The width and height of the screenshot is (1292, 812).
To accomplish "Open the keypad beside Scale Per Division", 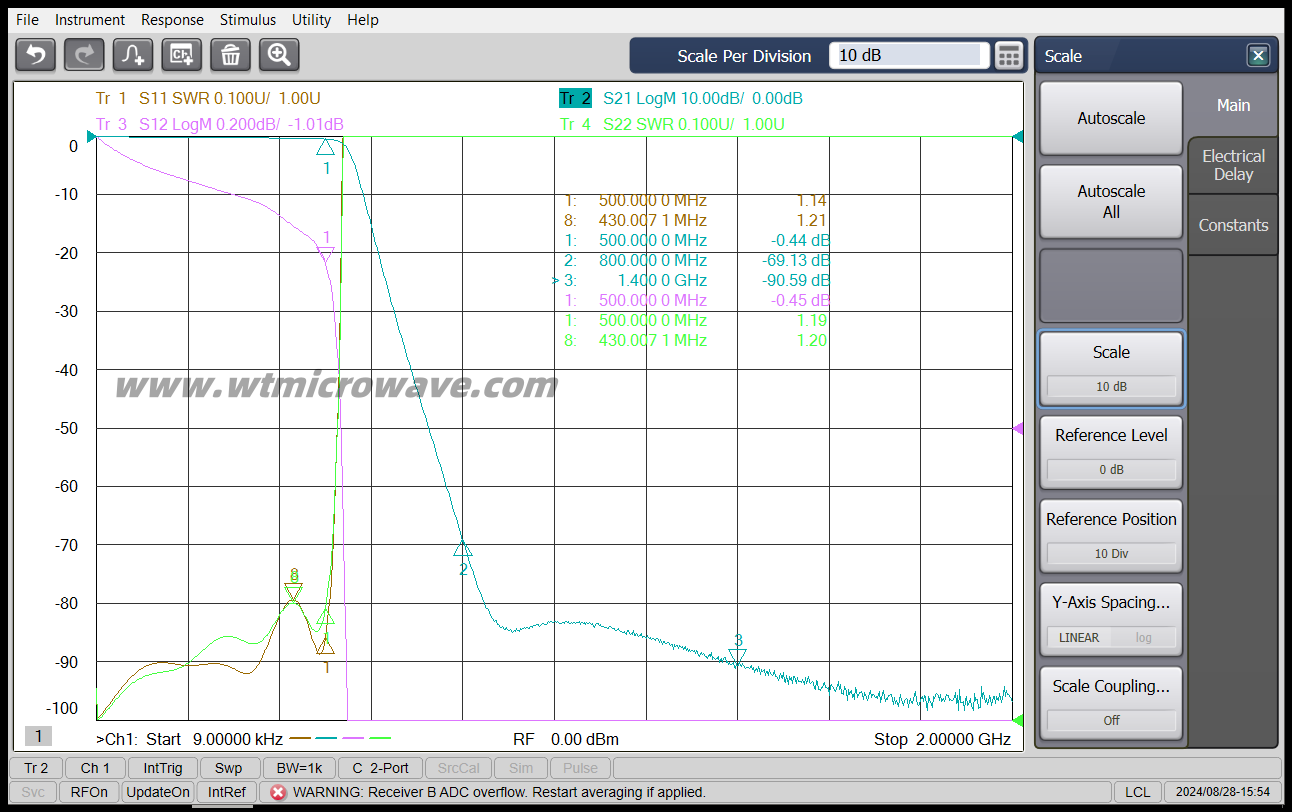I will [x=1009, y=55].
